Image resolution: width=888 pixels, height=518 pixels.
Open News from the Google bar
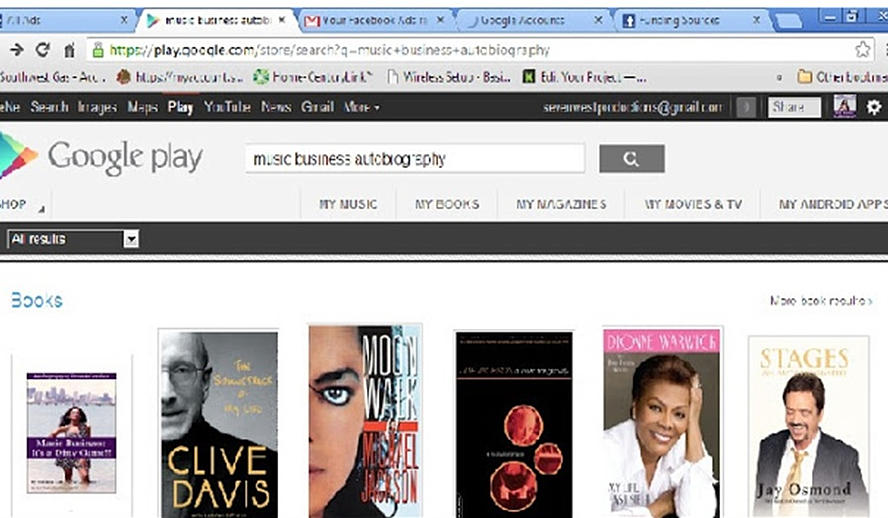(x=276, y=106)
